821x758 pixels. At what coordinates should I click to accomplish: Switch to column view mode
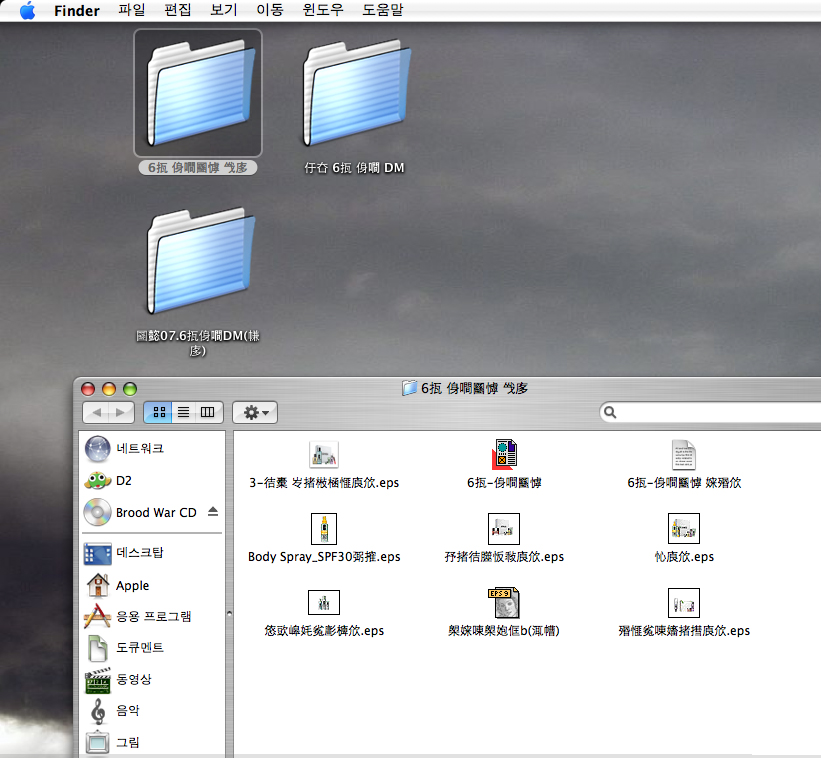click(208, 412)
